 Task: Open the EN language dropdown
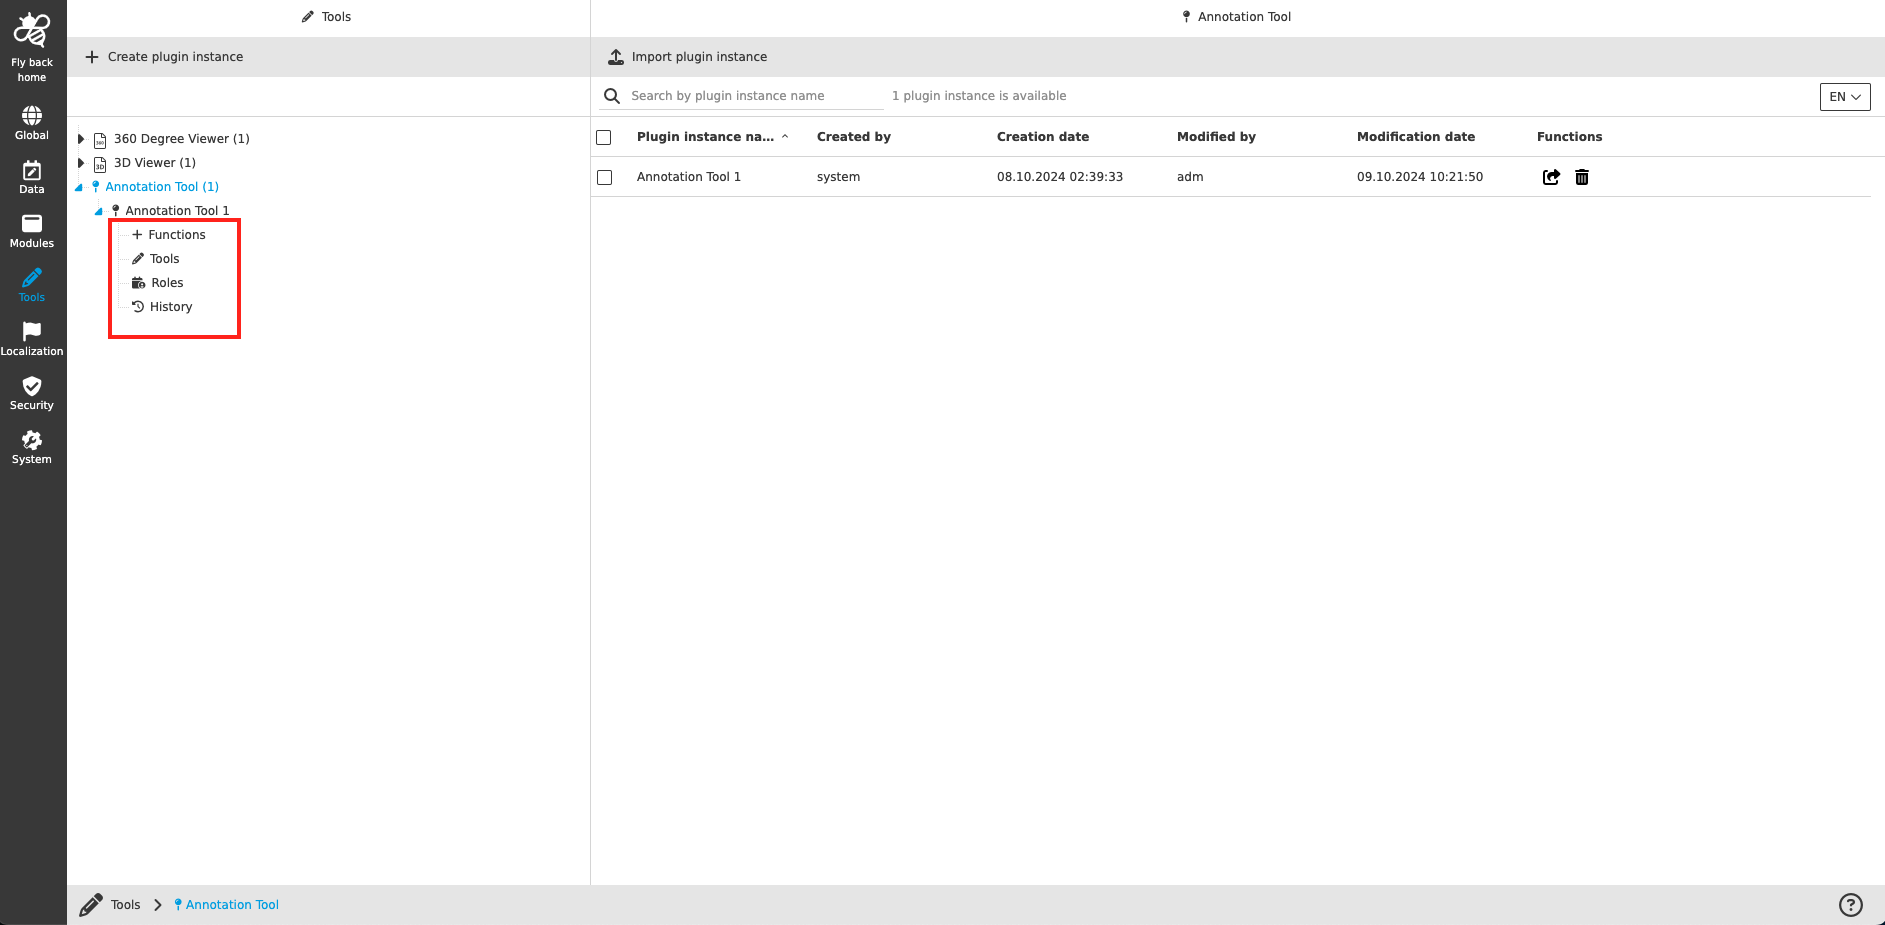[1844, 96]
